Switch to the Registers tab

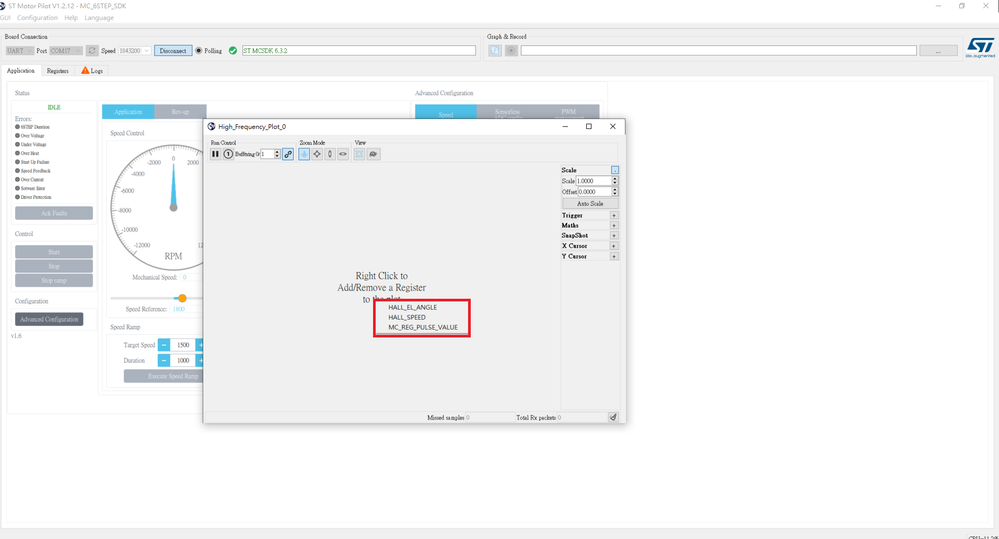(x=57, y=71)
